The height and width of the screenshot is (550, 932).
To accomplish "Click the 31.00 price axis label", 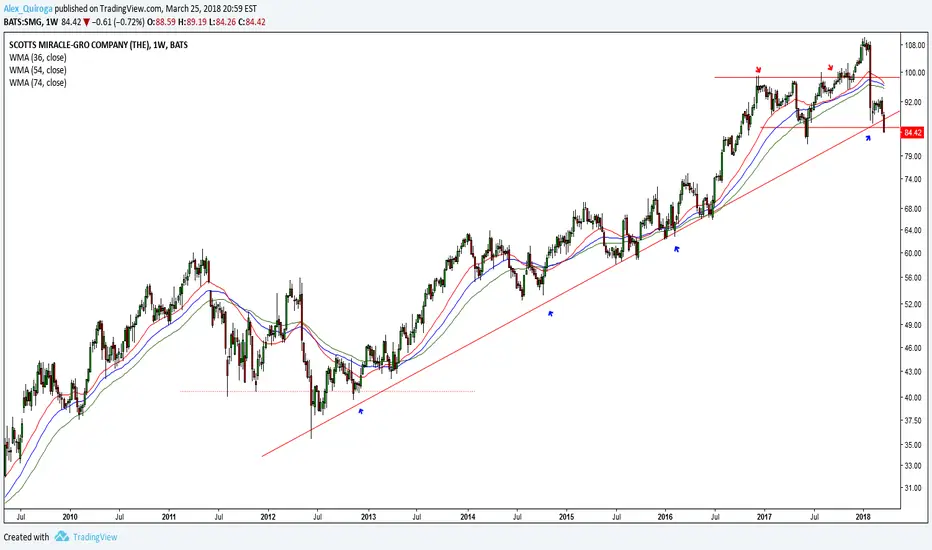I will [914, 488].
